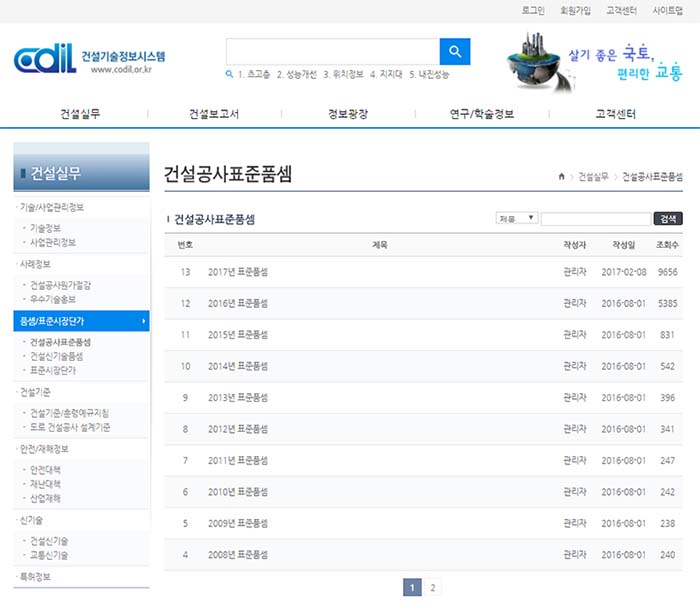Viewport: 700px width, 606px height.
Task: Click the 회원가입 link
Action: click(575, 10)
